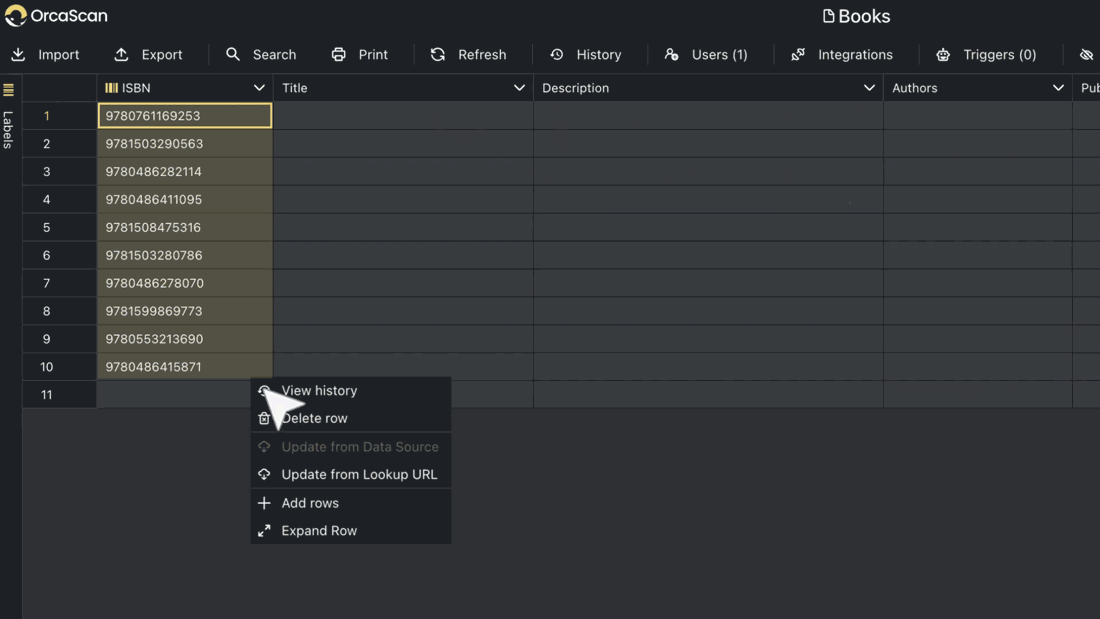Choose Add rows in context menu
This screenshot has width=1100, height=619.
point(310,503)
